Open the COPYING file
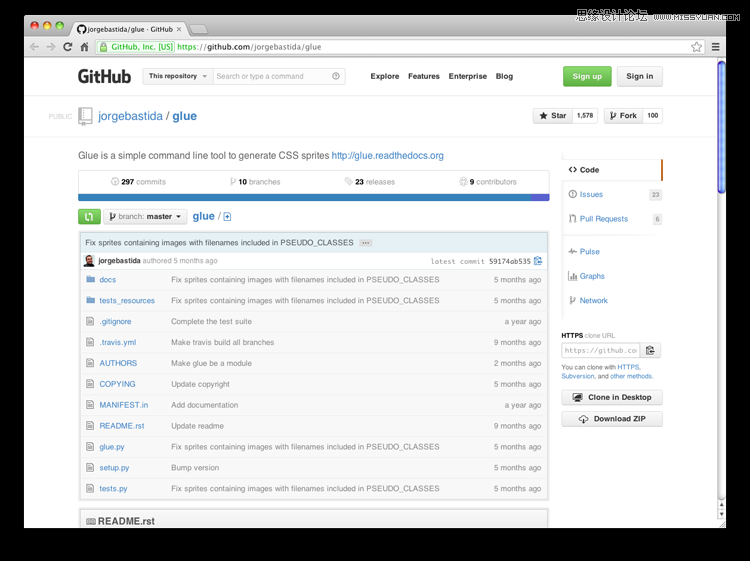Image resolution: width=750 pixels, height=561 pixels. point(117,384)
